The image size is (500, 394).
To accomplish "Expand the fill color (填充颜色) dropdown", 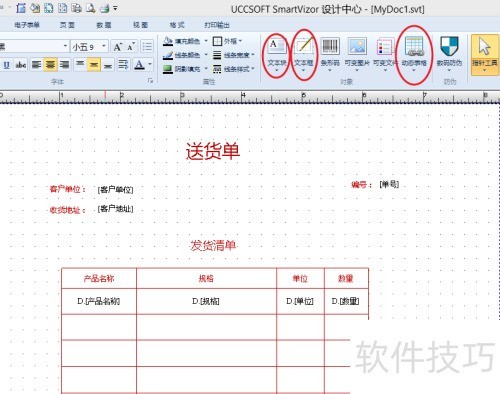I will point(206,41).
